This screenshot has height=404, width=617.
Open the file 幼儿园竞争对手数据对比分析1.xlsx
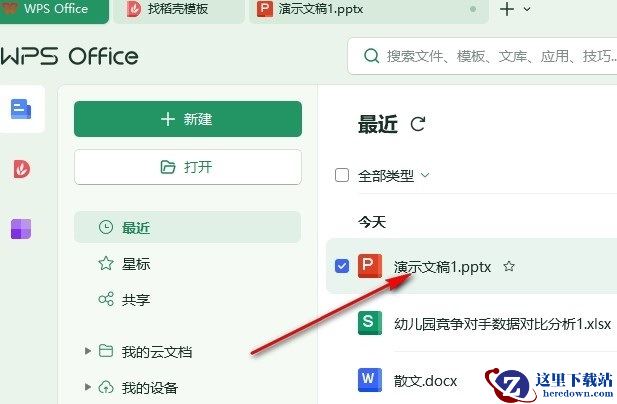pos(502,324)
